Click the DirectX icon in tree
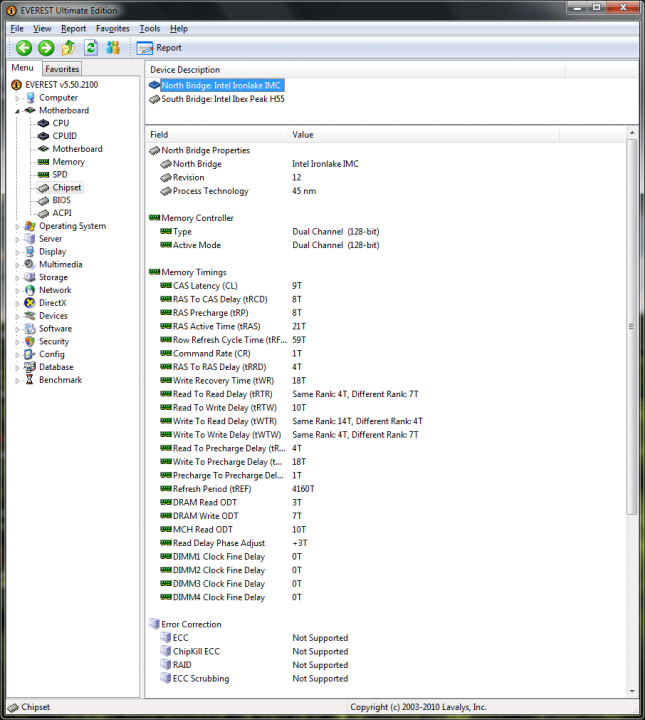The width and height of the screenshot is (645, 720). coord(30,303)
